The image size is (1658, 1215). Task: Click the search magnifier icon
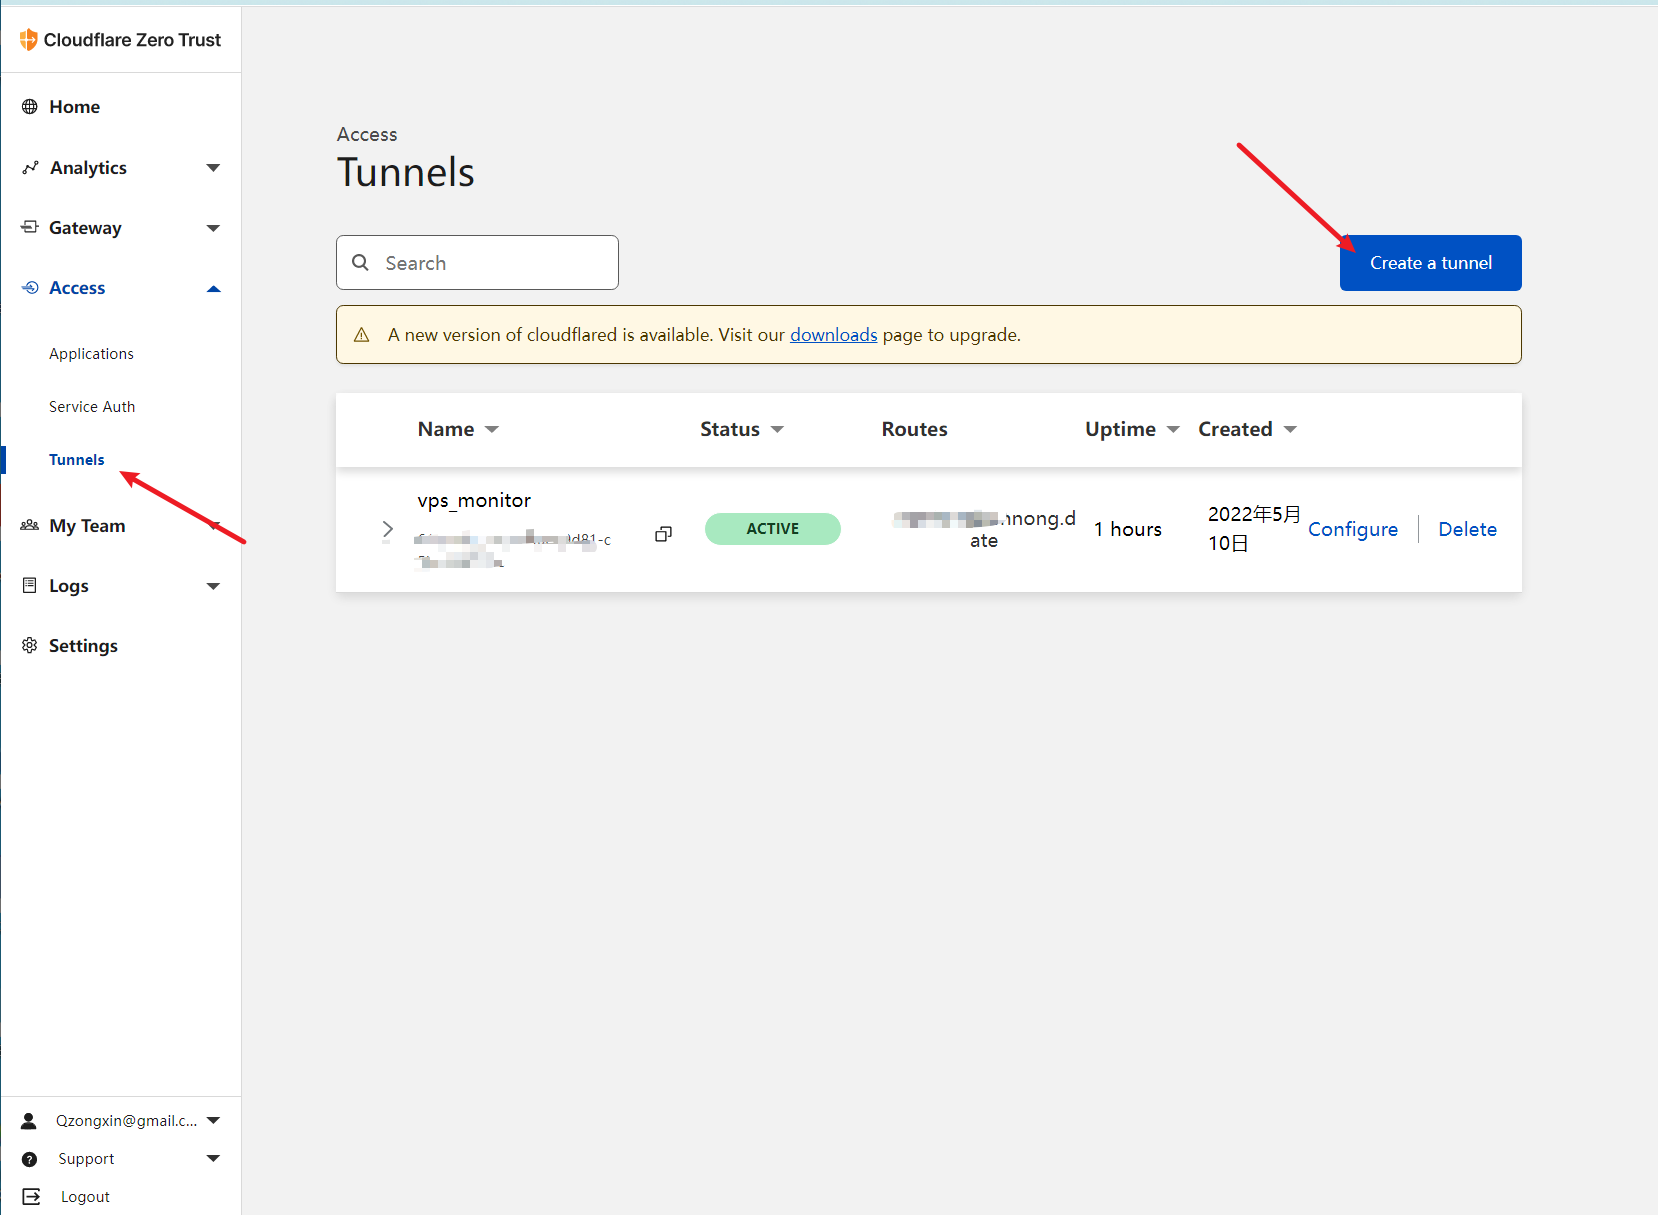pyautogui.click(x=361, y=263)
